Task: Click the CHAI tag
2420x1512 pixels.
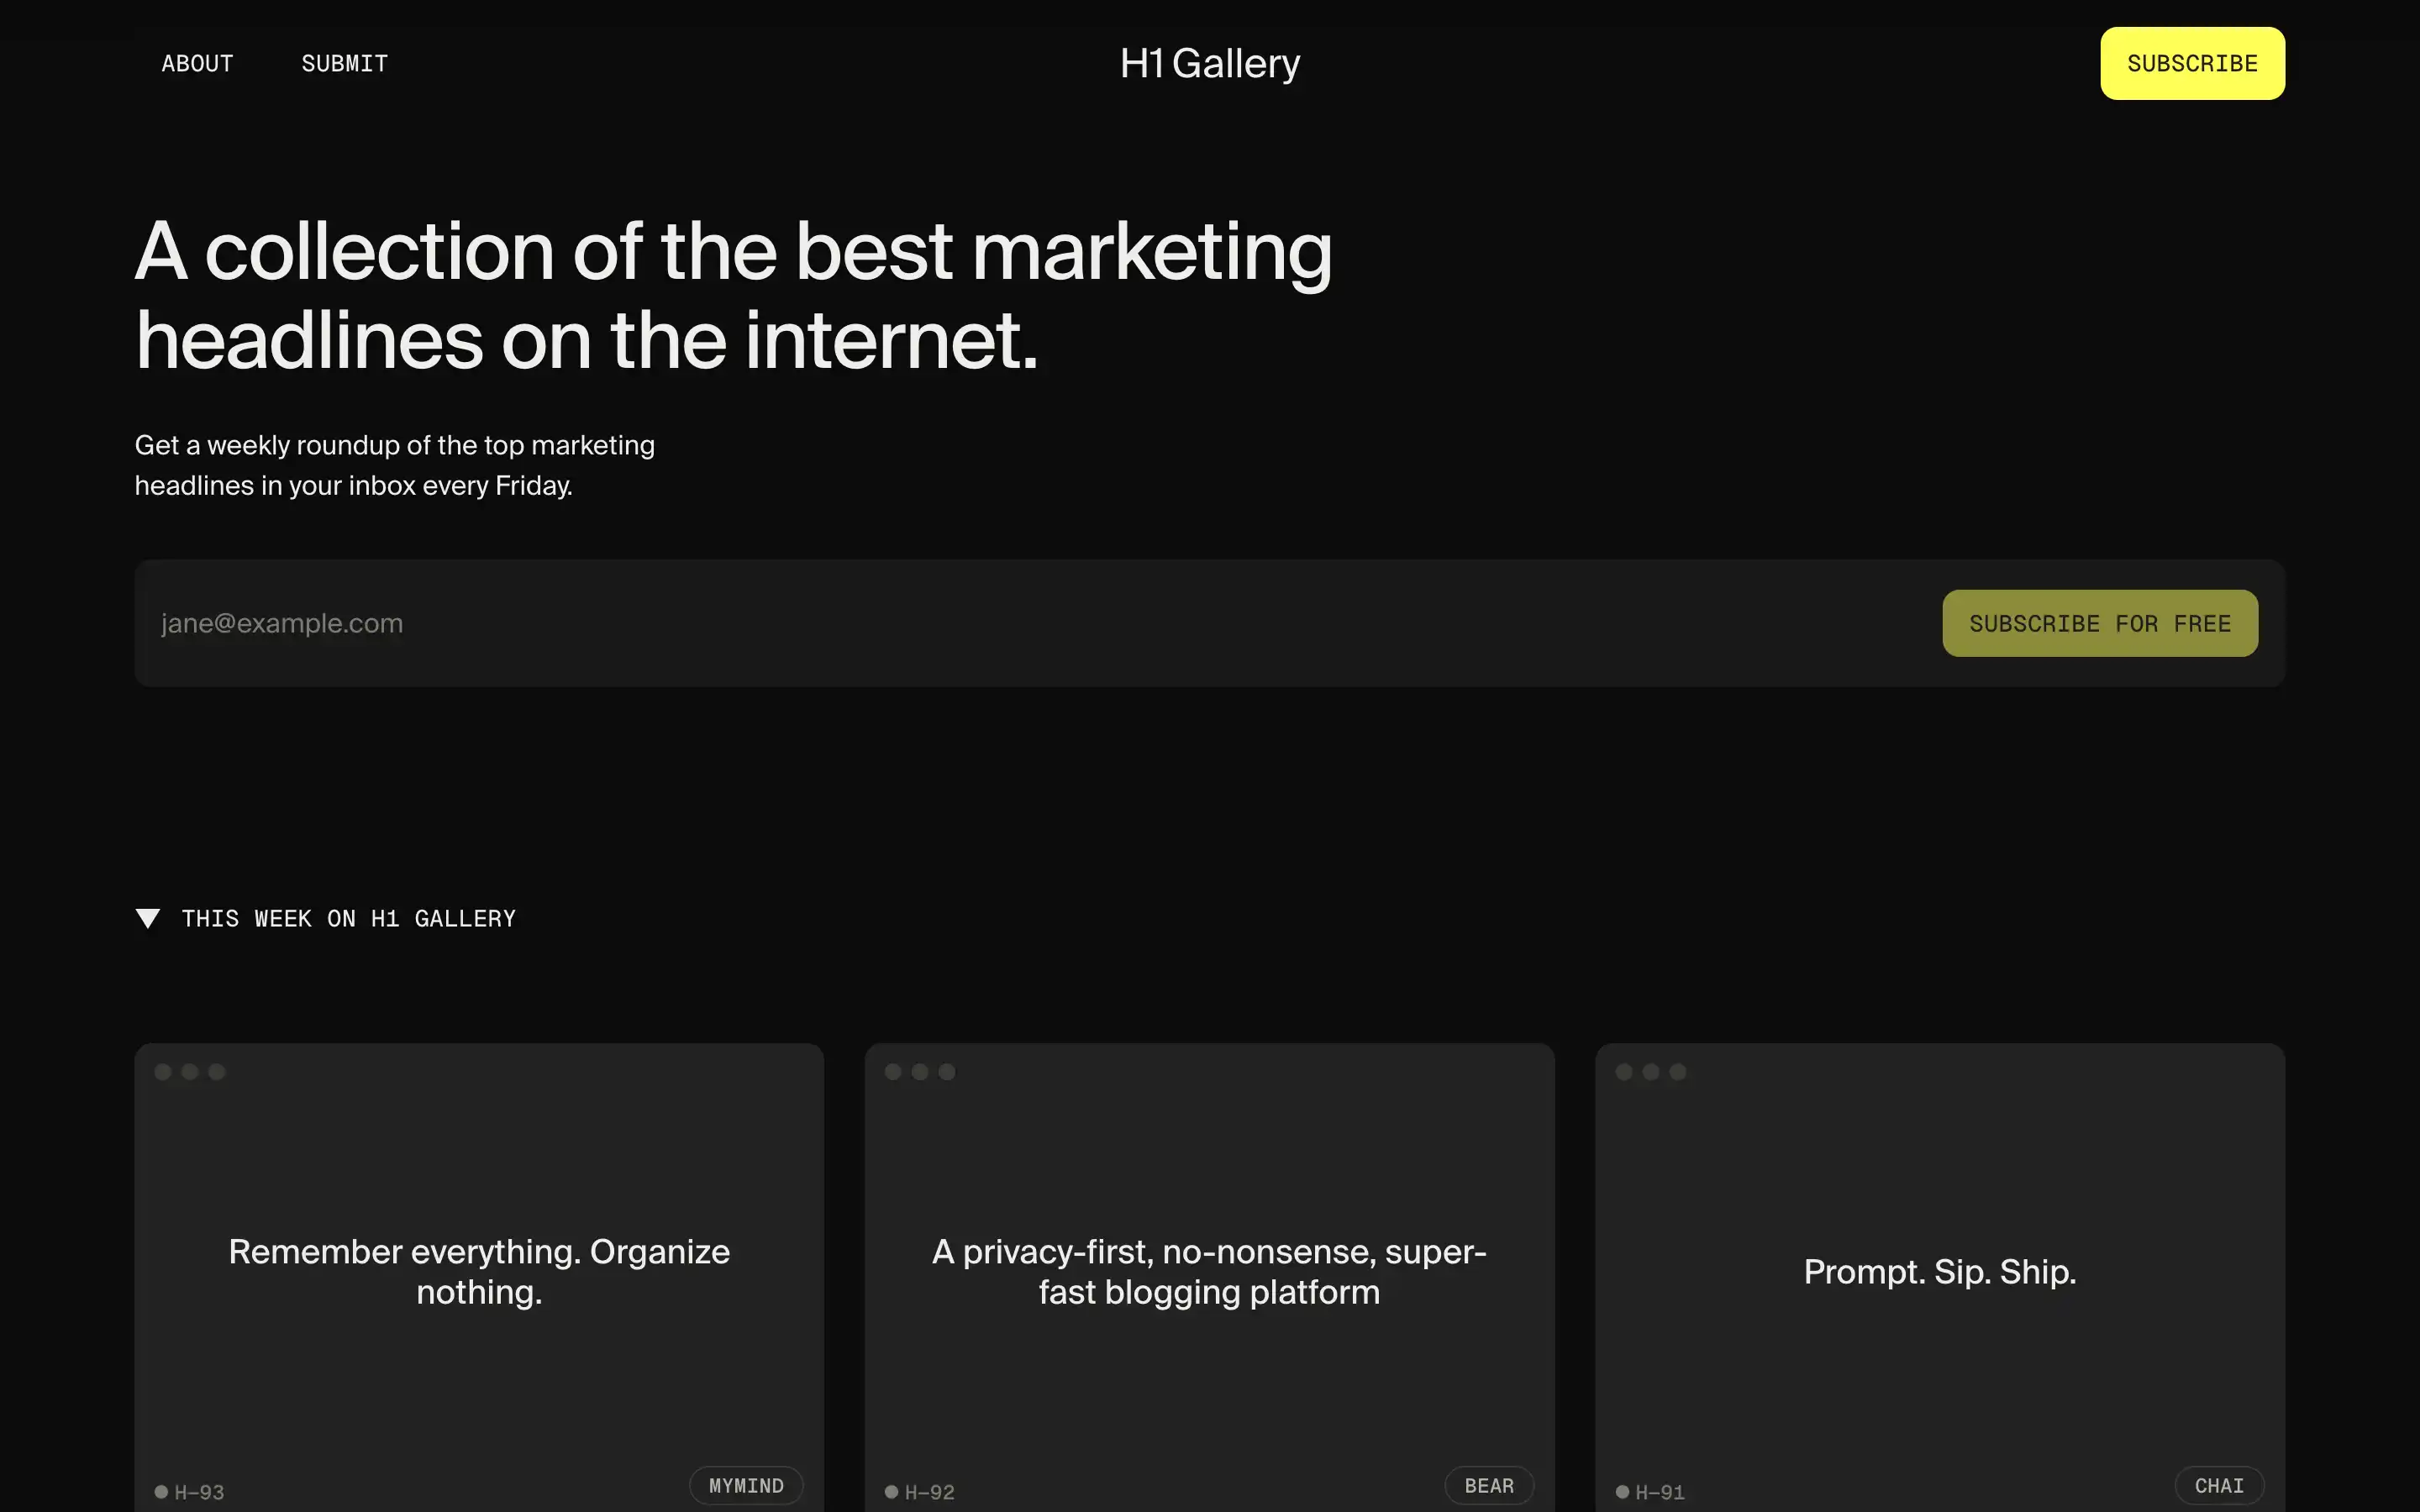Action: coord(2219,1486)
